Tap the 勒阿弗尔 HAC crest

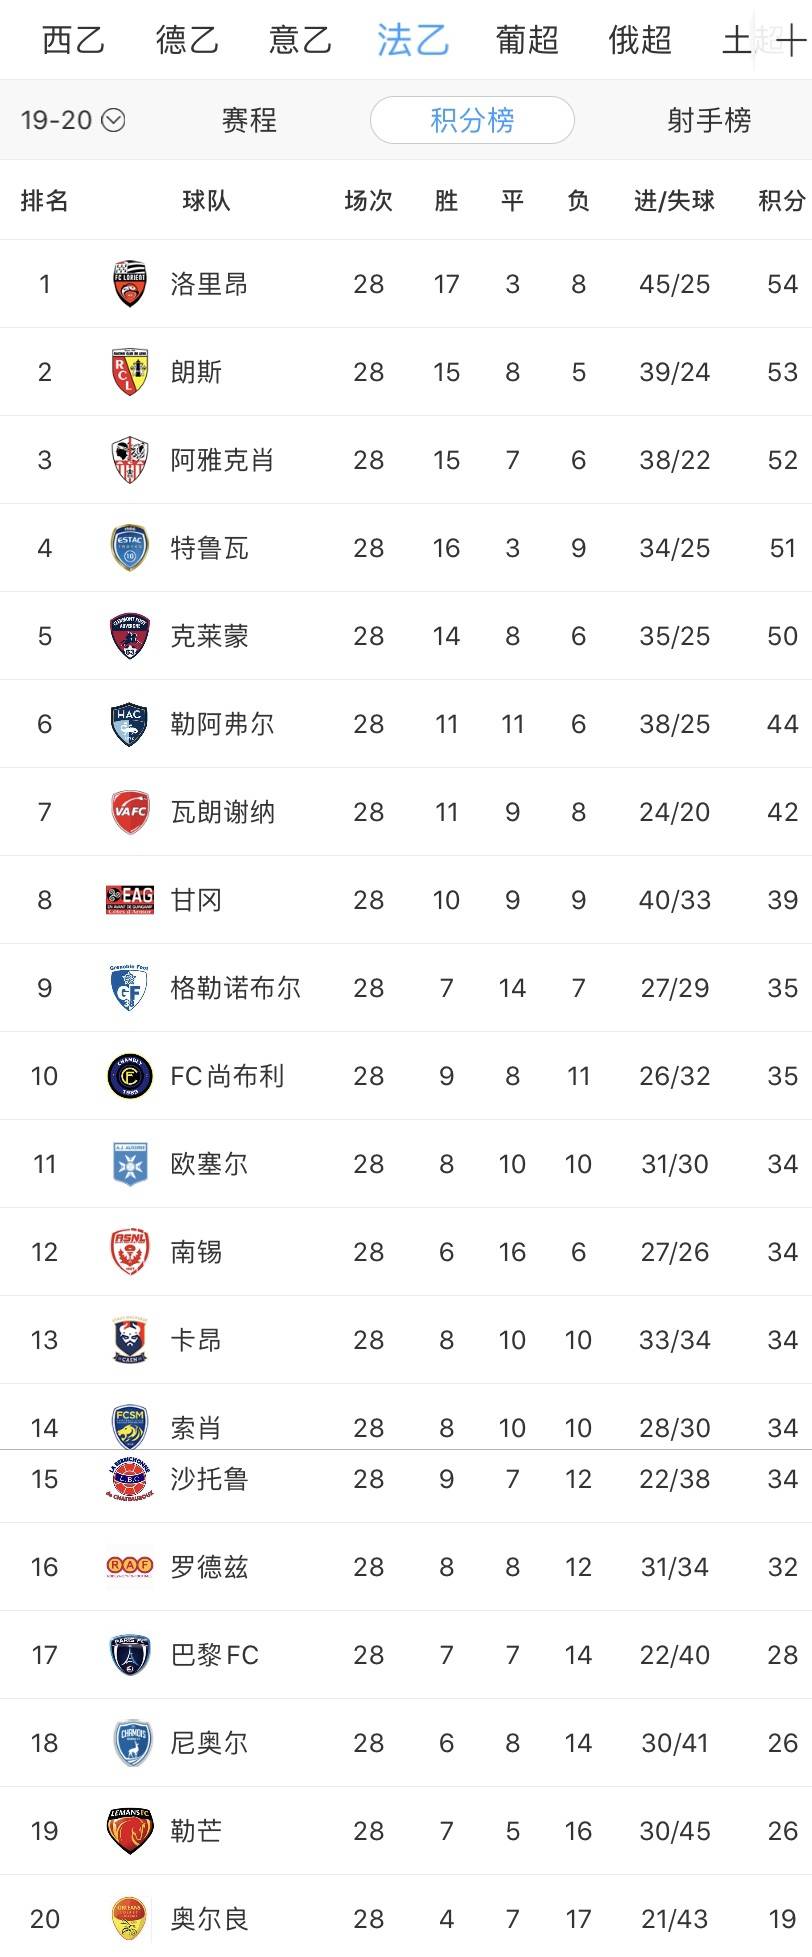pyautogui.click(x=129, y=724)
